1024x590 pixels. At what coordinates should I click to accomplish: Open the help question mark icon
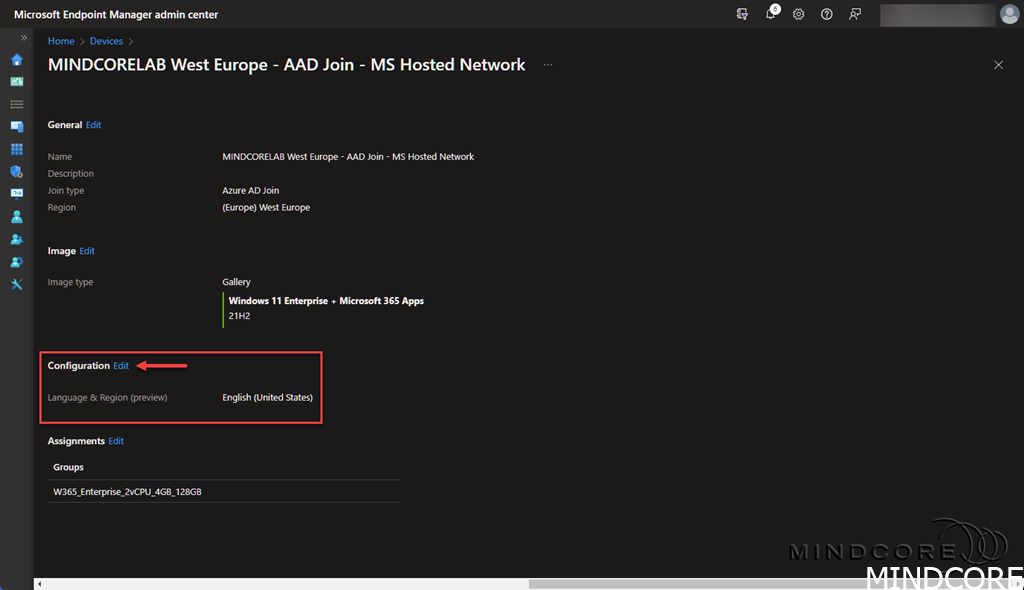[827, 14]
